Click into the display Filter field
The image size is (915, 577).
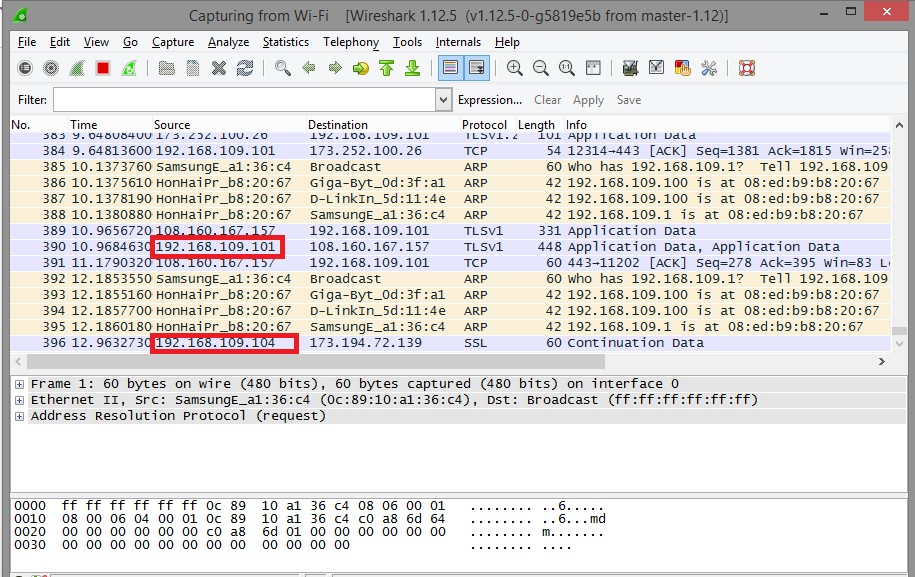point(245,100)
